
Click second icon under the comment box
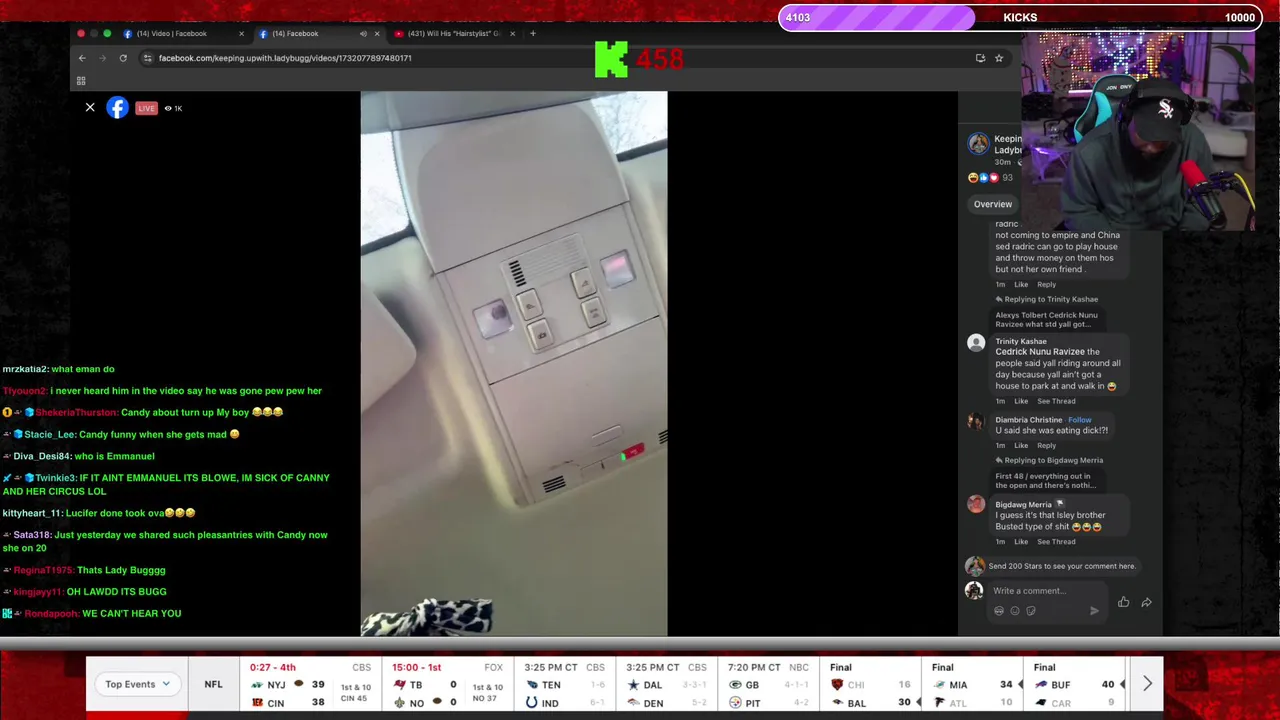tap(1015, 611)
